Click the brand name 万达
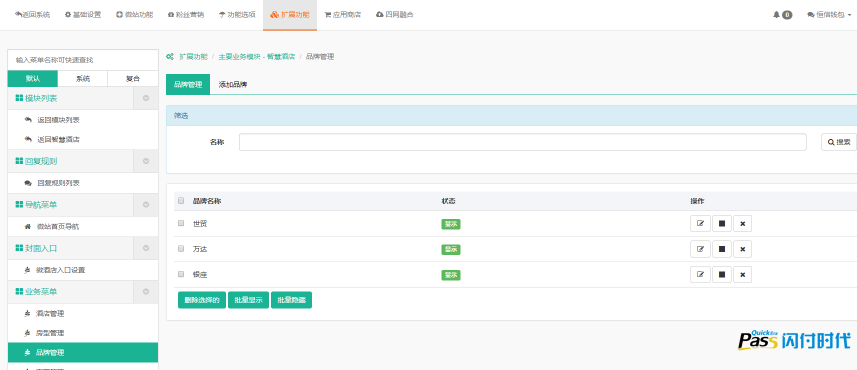This screenshot has height=370, width=857. coord(200,249)
